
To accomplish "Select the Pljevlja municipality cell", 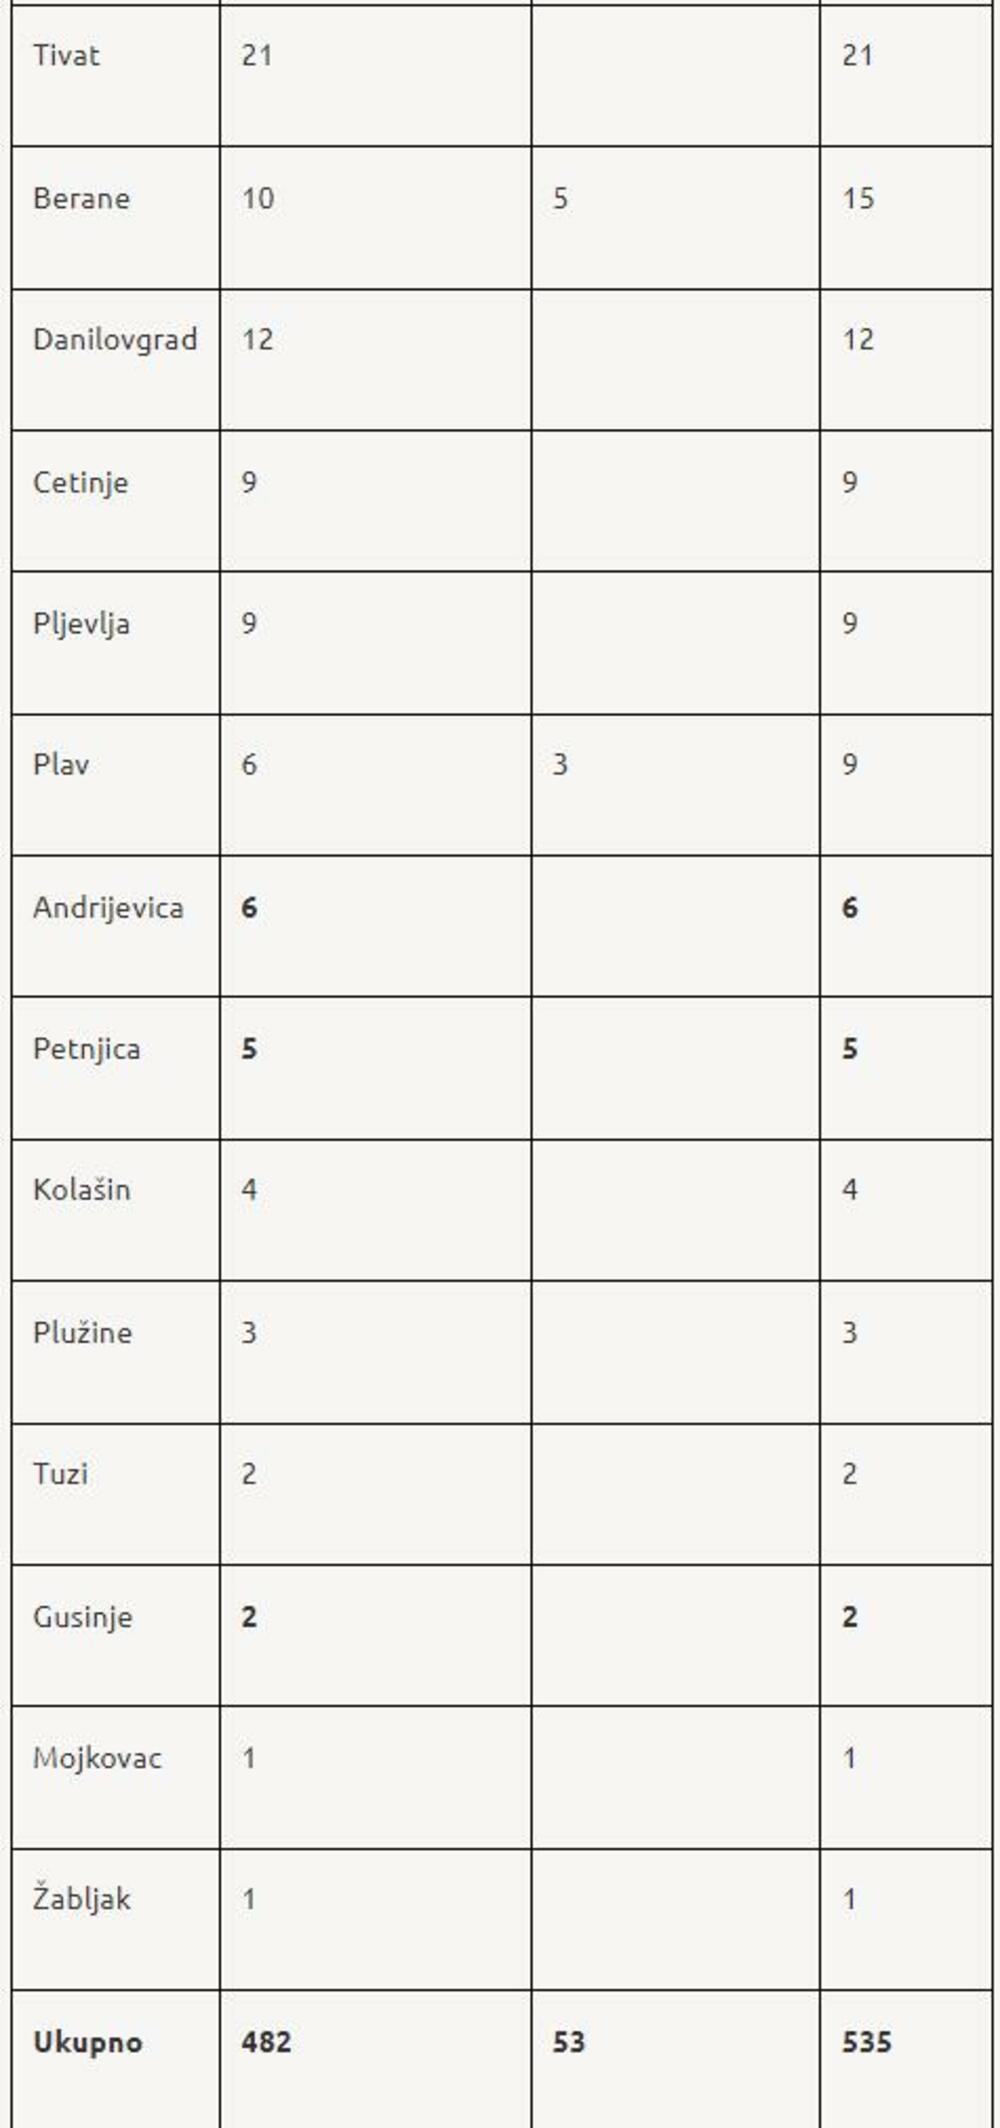I will pyautogui.click(x=81, y=624).
